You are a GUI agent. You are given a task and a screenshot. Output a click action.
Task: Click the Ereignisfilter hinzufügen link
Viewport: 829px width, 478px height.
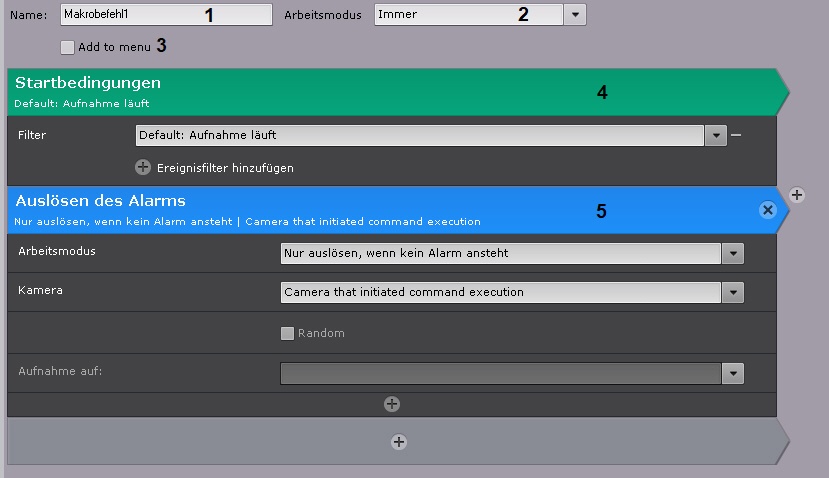225,168
